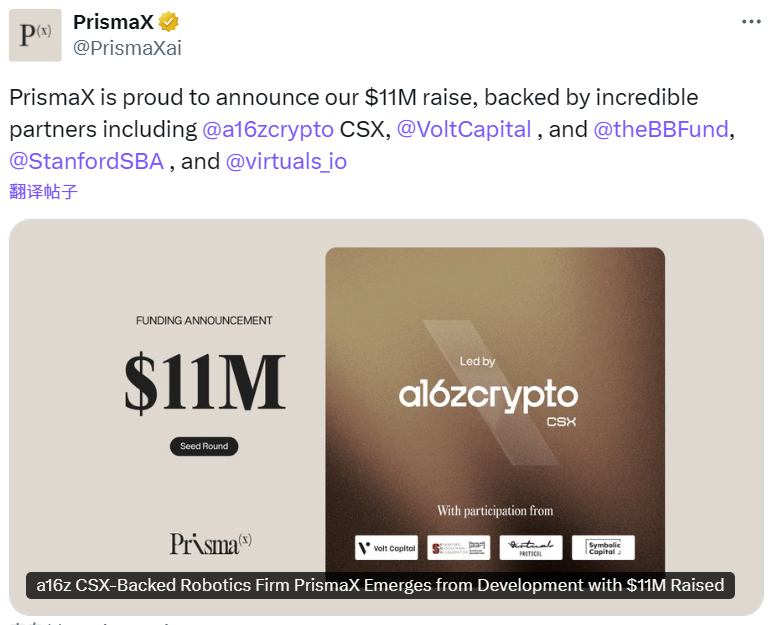775x625 pixels.
Task: Follow the @a16zcrypto mention link
Action: tap(268, 129)
